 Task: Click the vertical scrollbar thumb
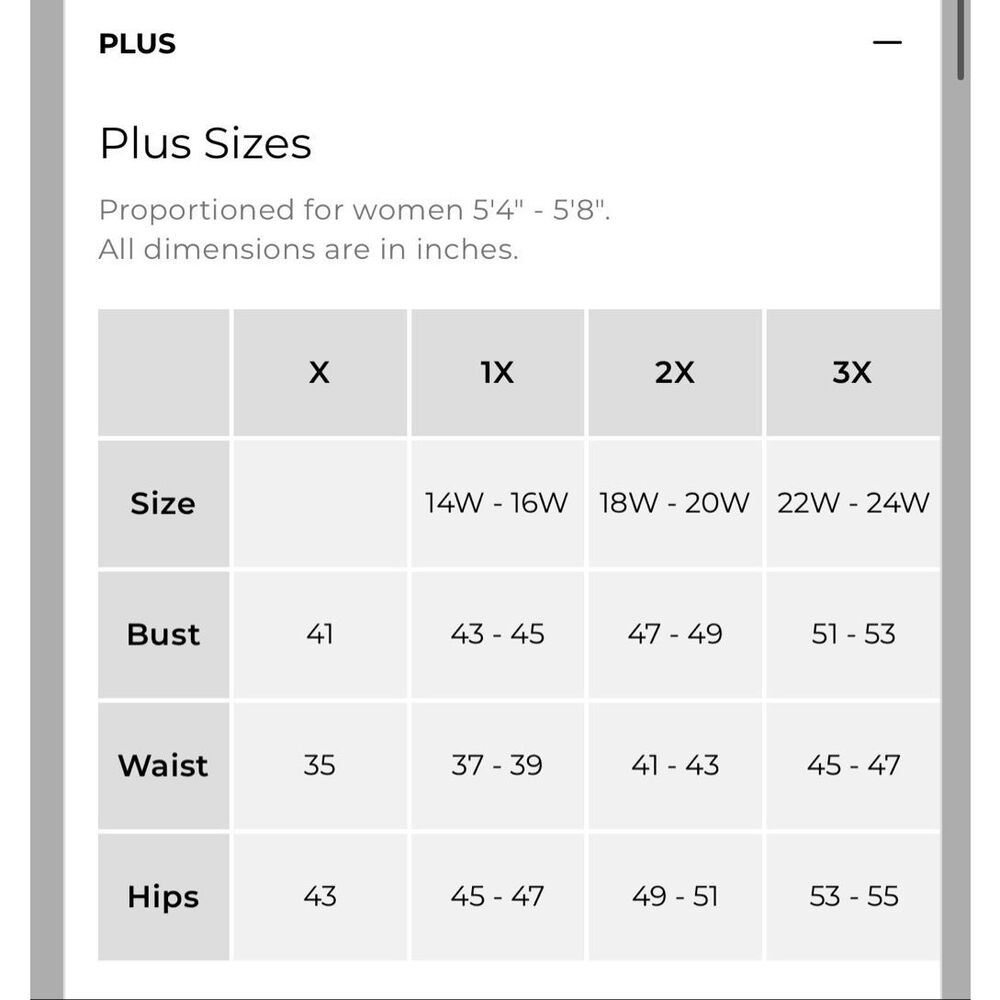click(x=960, y=40)
